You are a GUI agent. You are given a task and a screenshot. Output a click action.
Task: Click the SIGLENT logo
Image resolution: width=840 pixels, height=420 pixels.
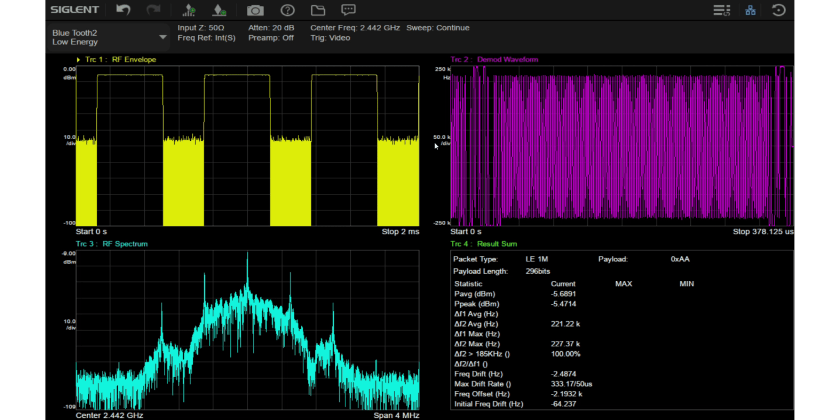(x=74, y=10)
